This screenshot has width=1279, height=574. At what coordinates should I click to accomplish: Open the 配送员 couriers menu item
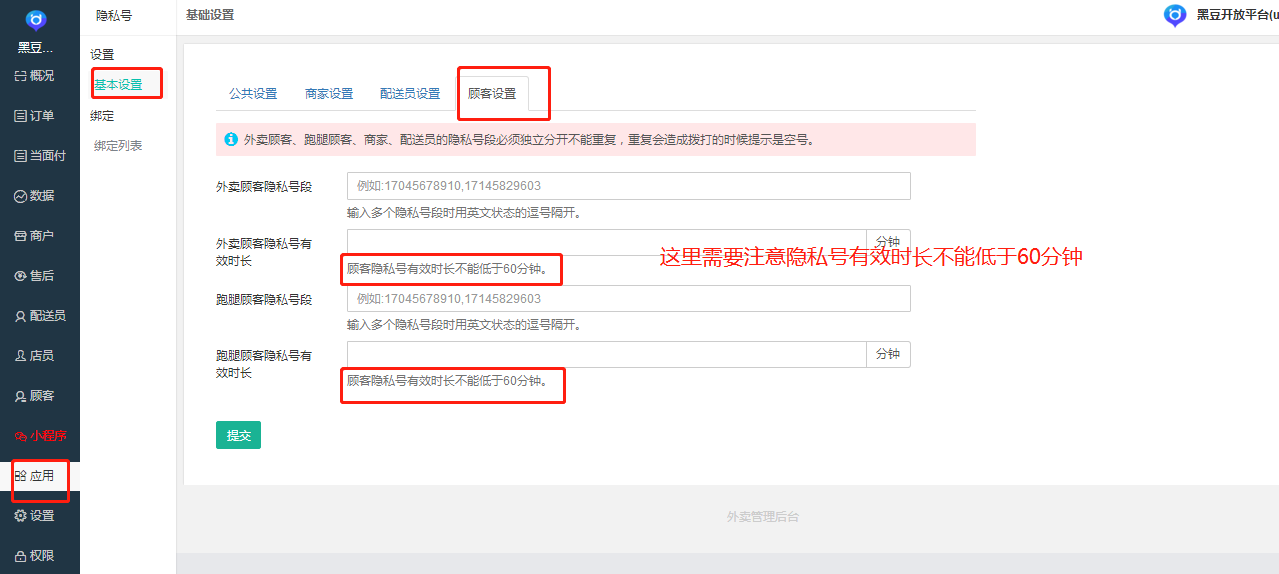[40, 316]
